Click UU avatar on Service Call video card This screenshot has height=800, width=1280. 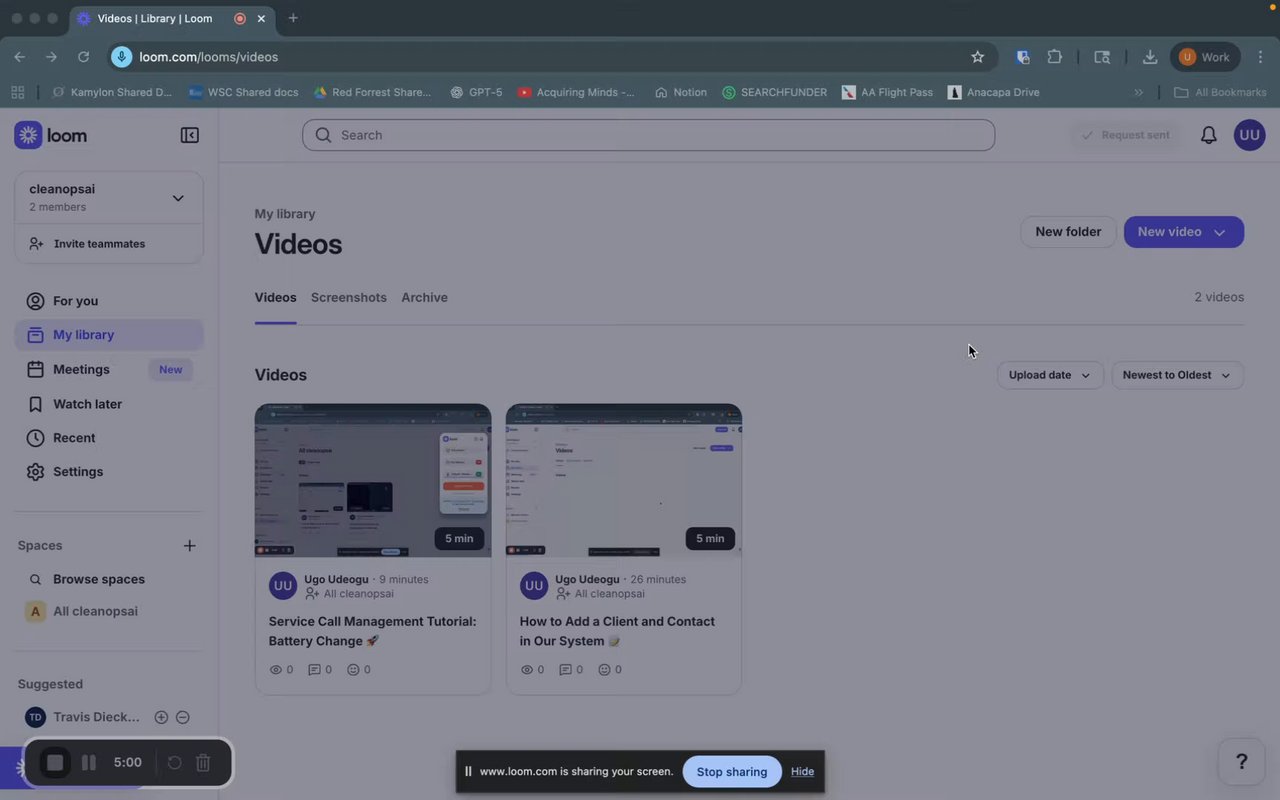click(x=283, y=586)
